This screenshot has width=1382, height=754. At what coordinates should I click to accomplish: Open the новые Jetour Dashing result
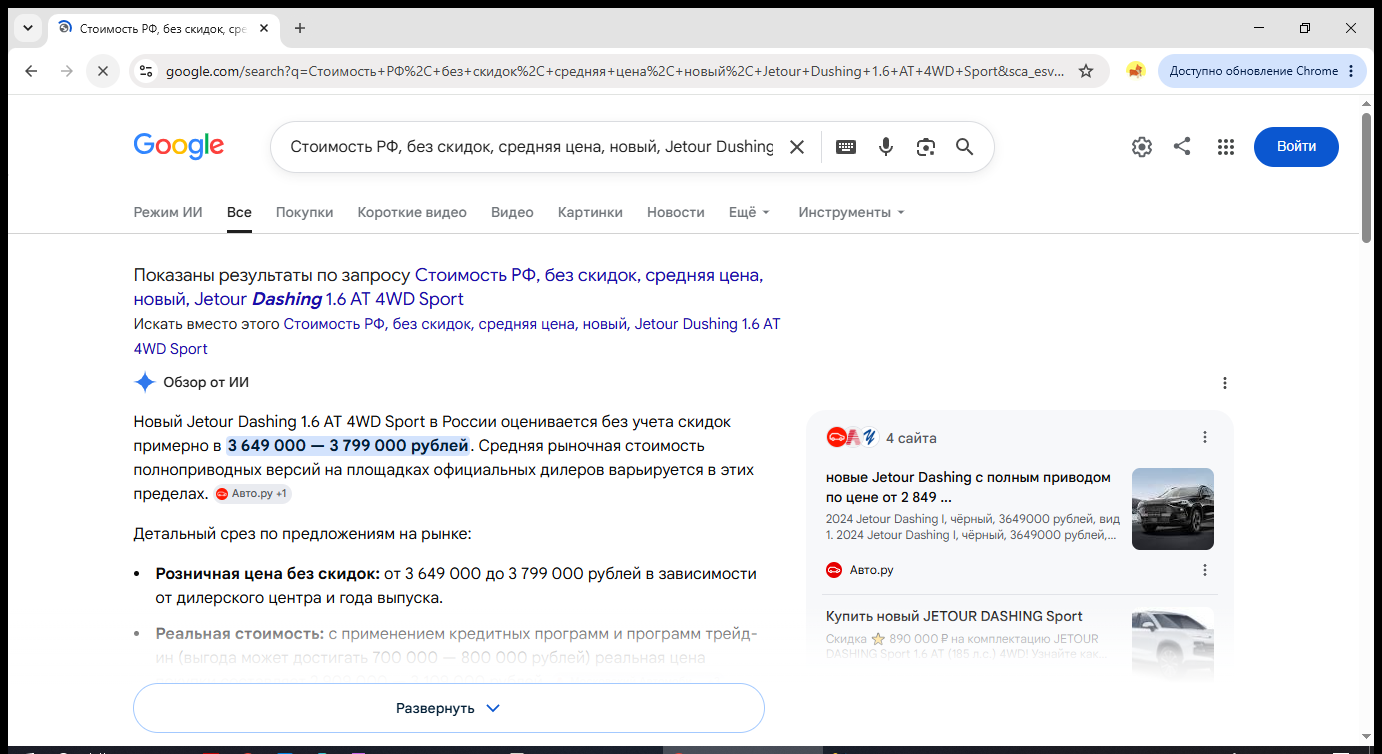tap(968, 487)
